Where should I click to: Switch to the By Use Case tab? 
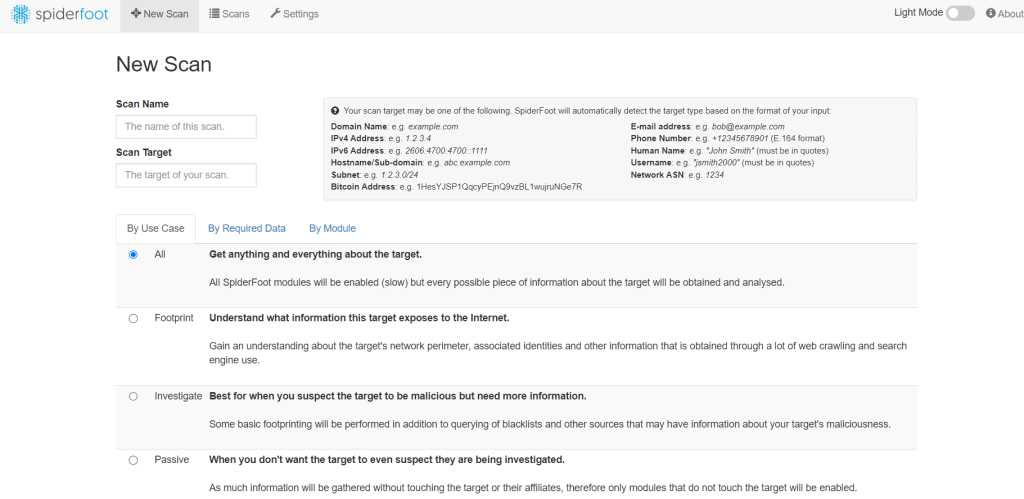pyautogui.click(x=155, y=228)
